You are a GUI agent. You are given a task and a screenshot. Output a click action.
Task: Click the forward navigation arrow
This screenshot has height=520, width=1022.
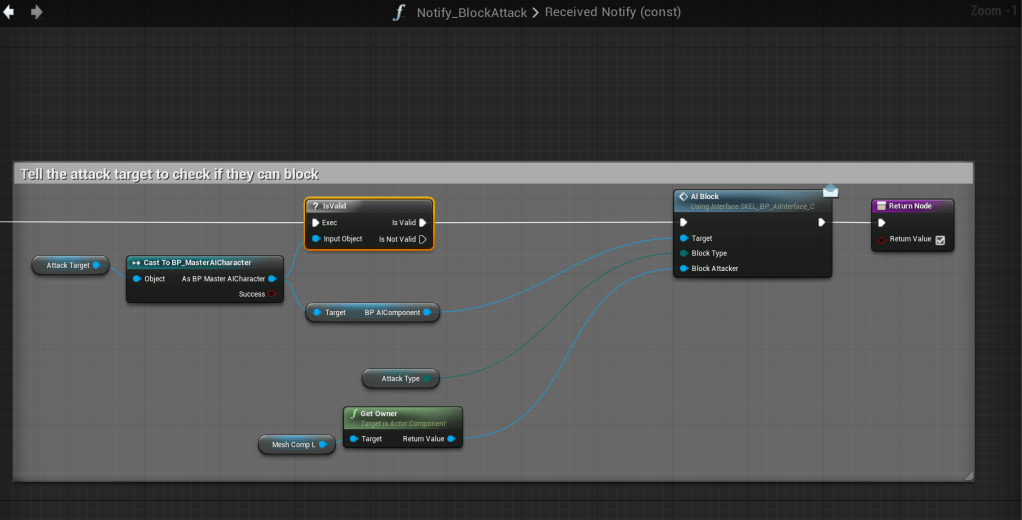(37, 12)
